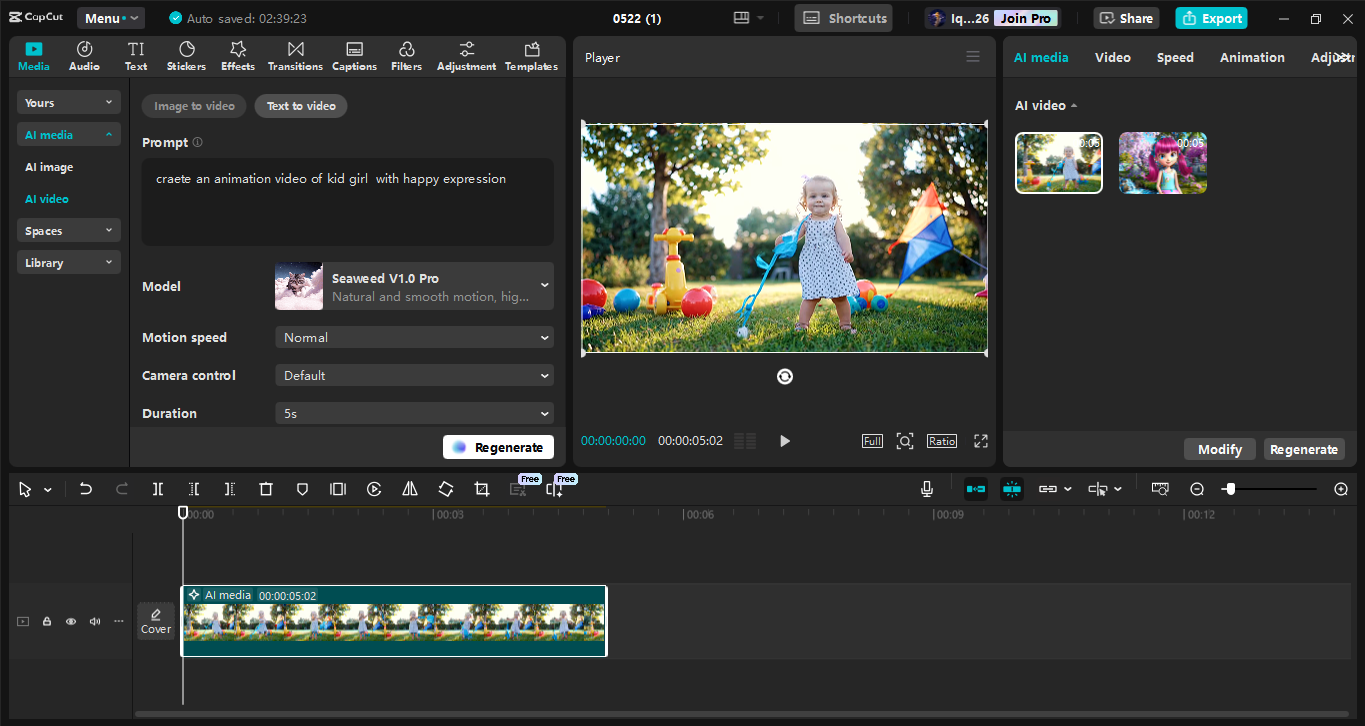Select the Voiceover microphone icon
Image resolution: width=1365 pixels, height=726 pixels.
pos(926,489)
